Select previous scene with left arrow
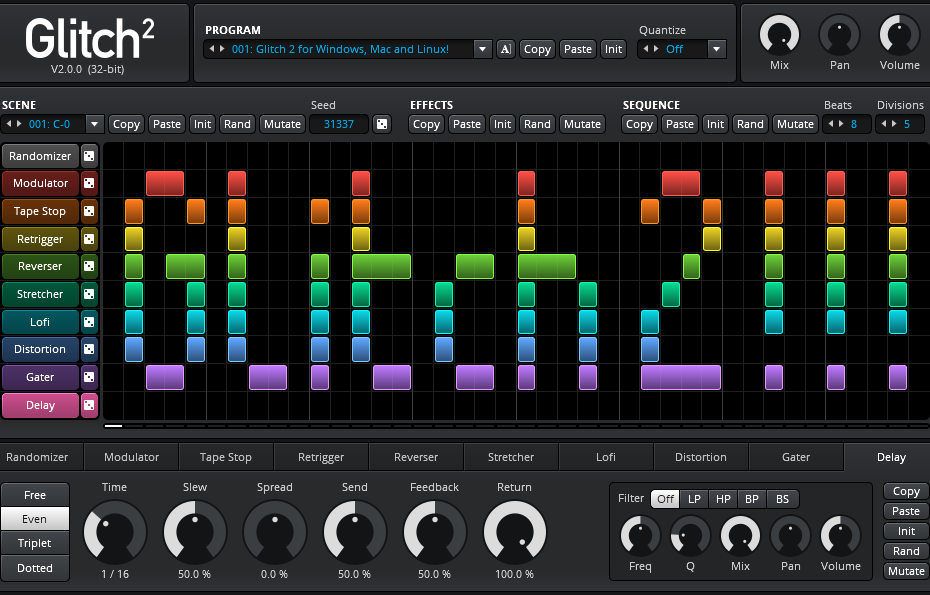The height and width of the screenshot is (595, 930). pos(9,124)
